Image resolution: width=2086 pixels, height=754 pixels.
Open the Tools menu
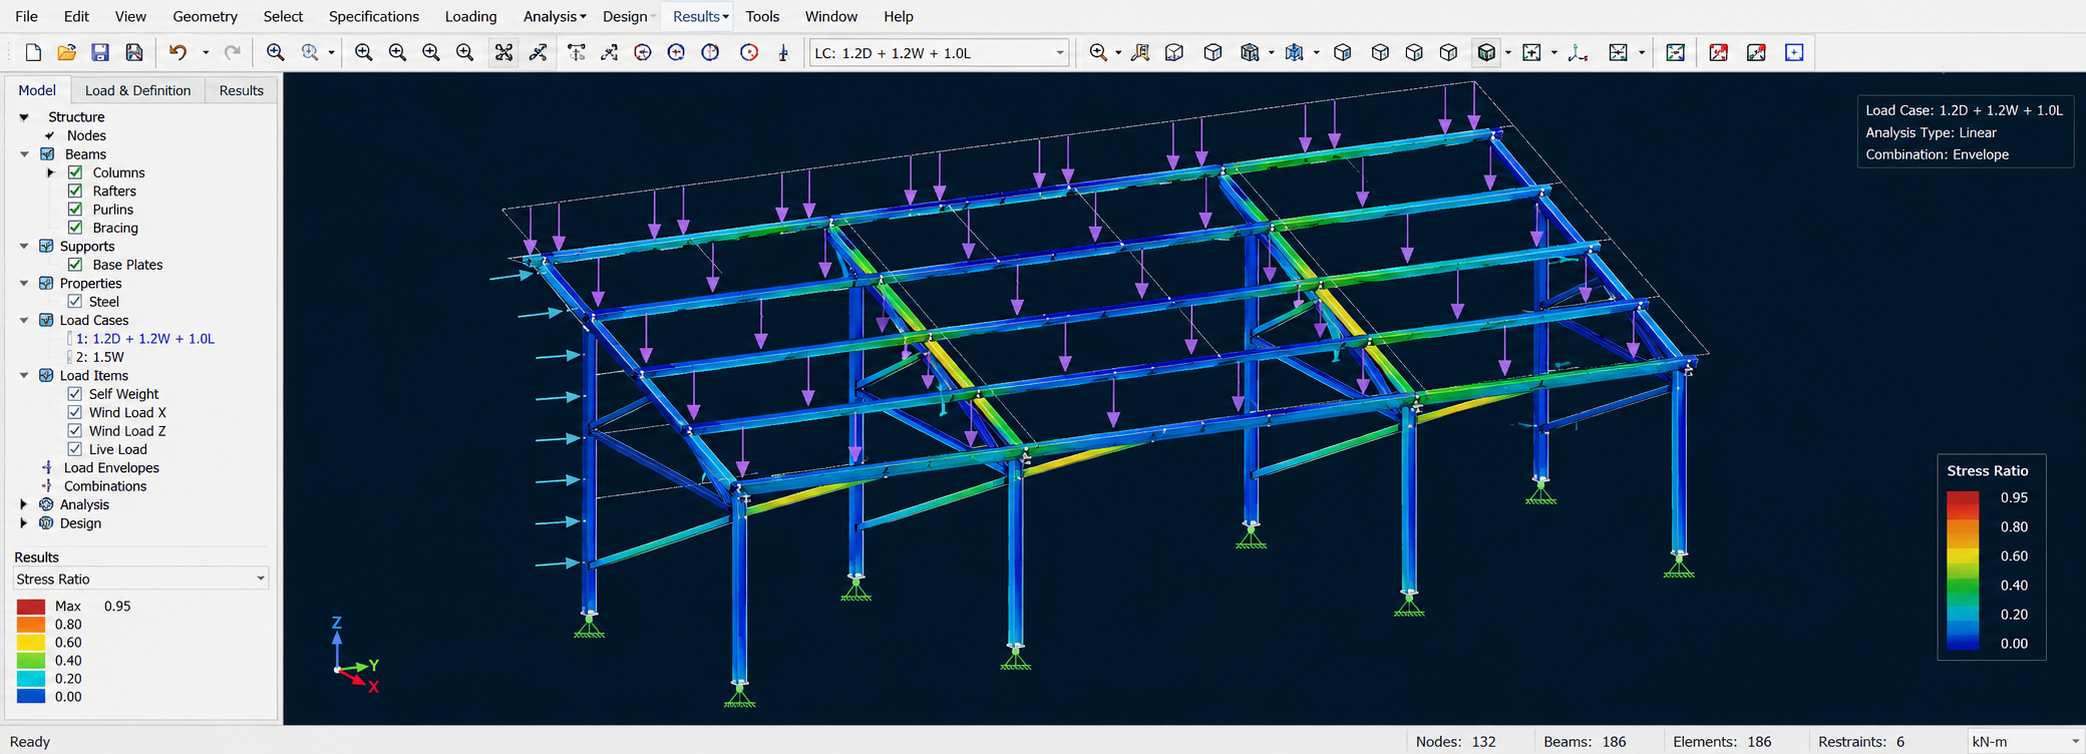[x=762, y=16]
